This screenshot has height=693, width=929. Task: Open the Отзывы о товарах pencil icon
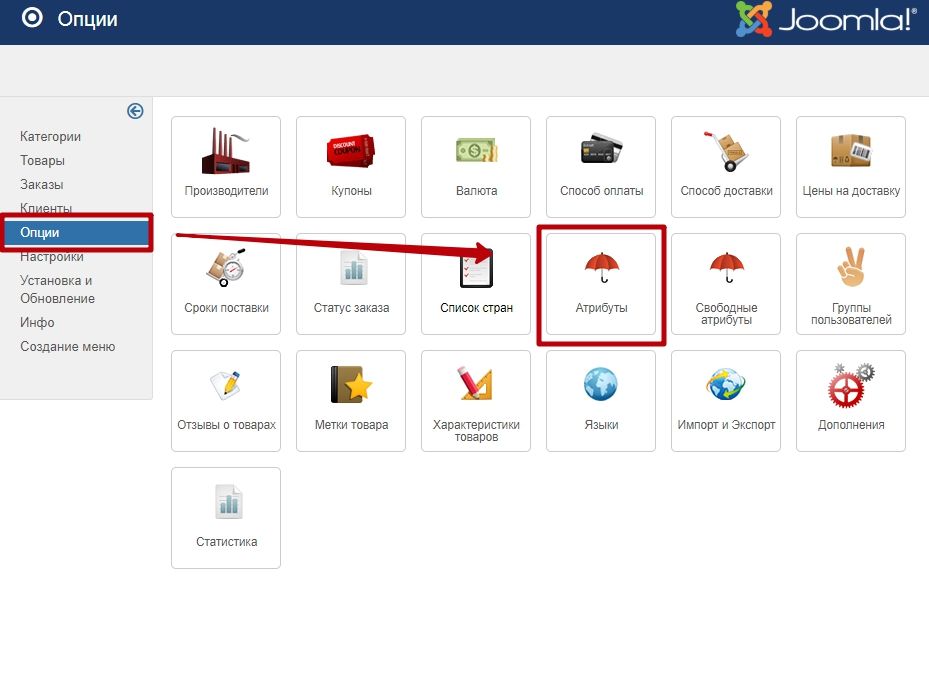(x=226, y=384)
